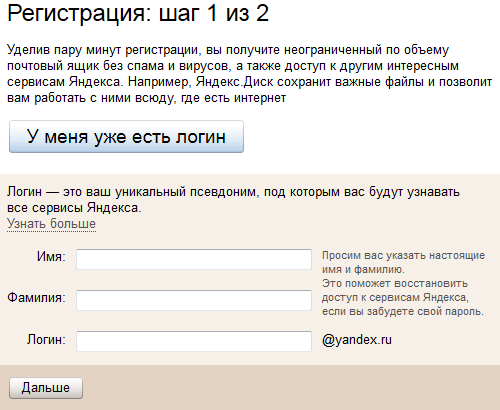This screenshot has height=410, width=500.
Task: Focus the Фамилия input field
Action: point(194,300)
